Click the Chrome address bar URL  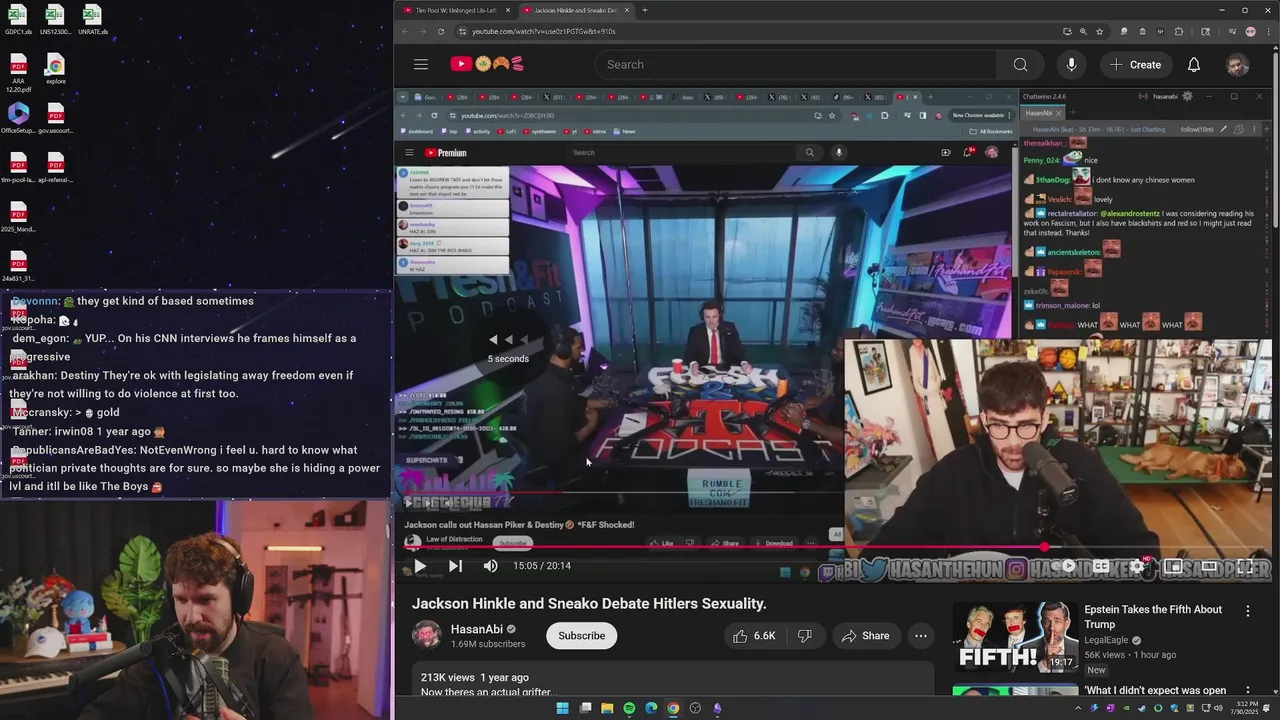pyautogui.click(x=544, y=31)
